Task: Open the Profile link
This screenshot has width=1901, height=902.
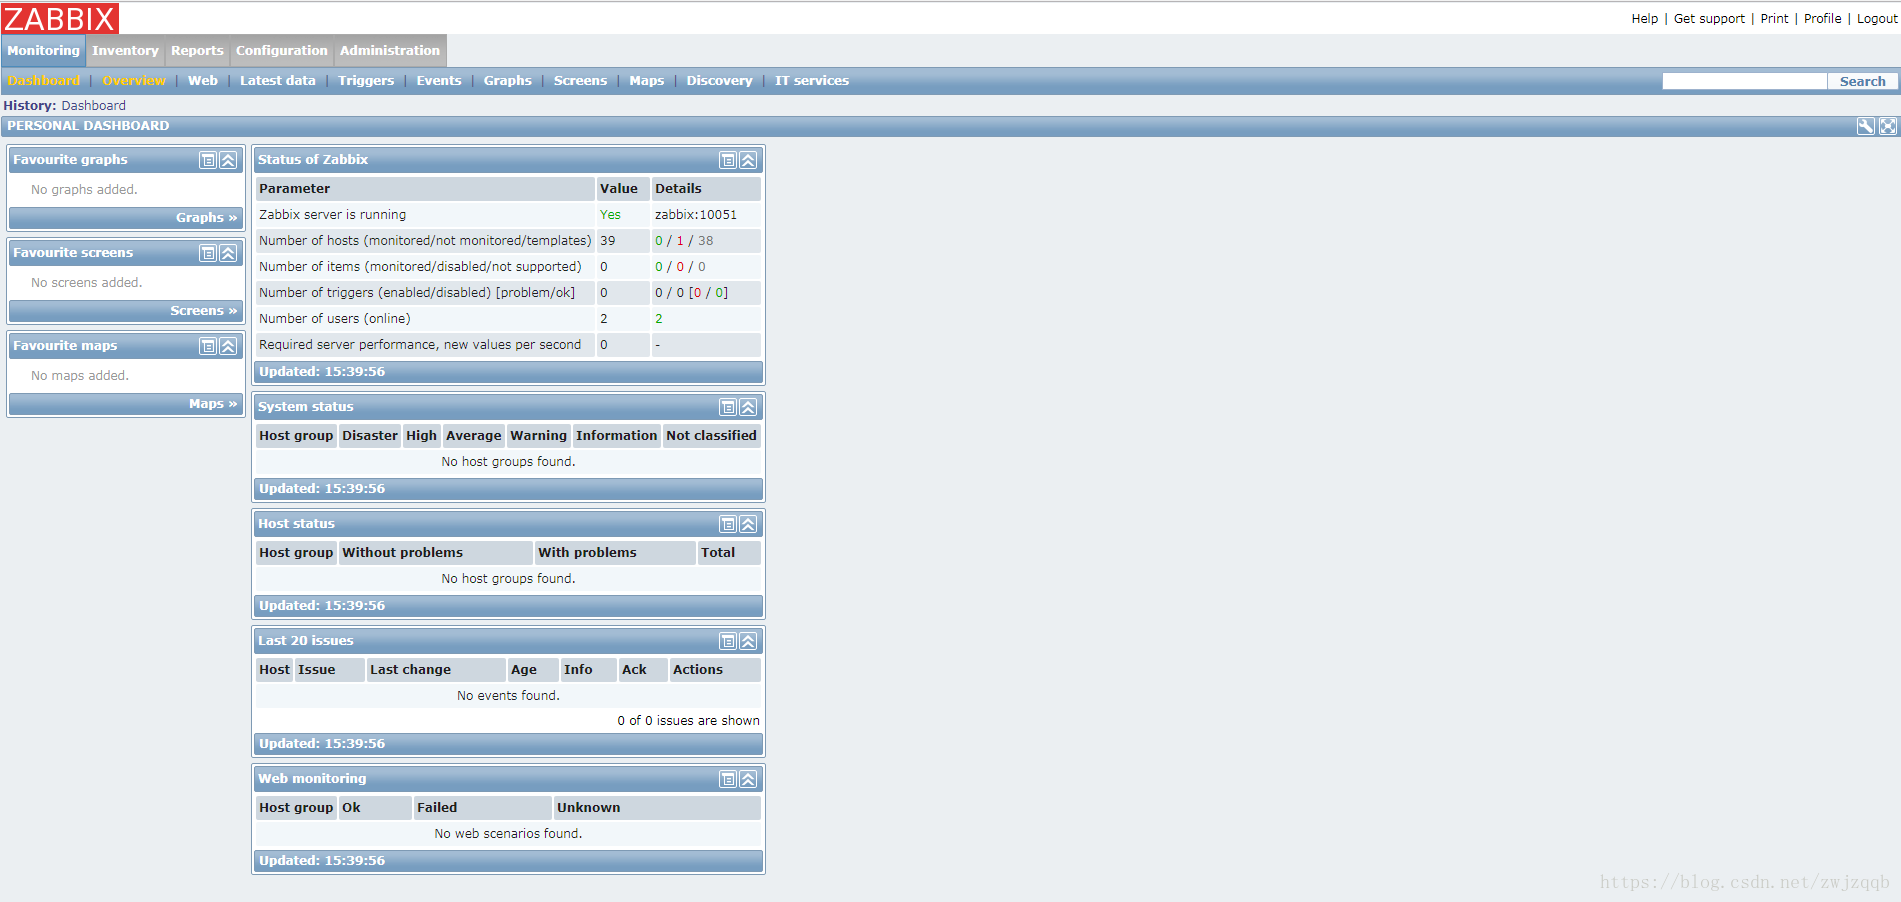Action: tap(1822, 18)
